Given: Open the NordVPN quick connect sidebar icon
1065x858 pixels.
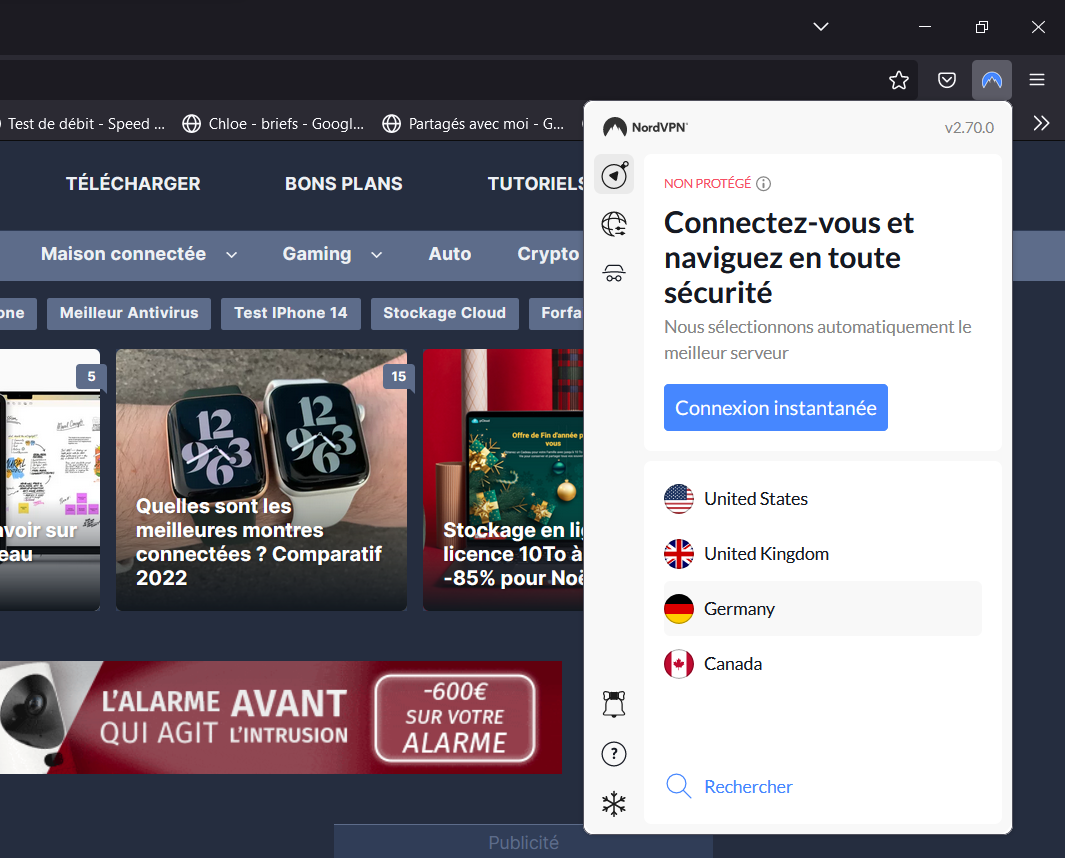Looking at the screenshot, I should tap(614, 175).
